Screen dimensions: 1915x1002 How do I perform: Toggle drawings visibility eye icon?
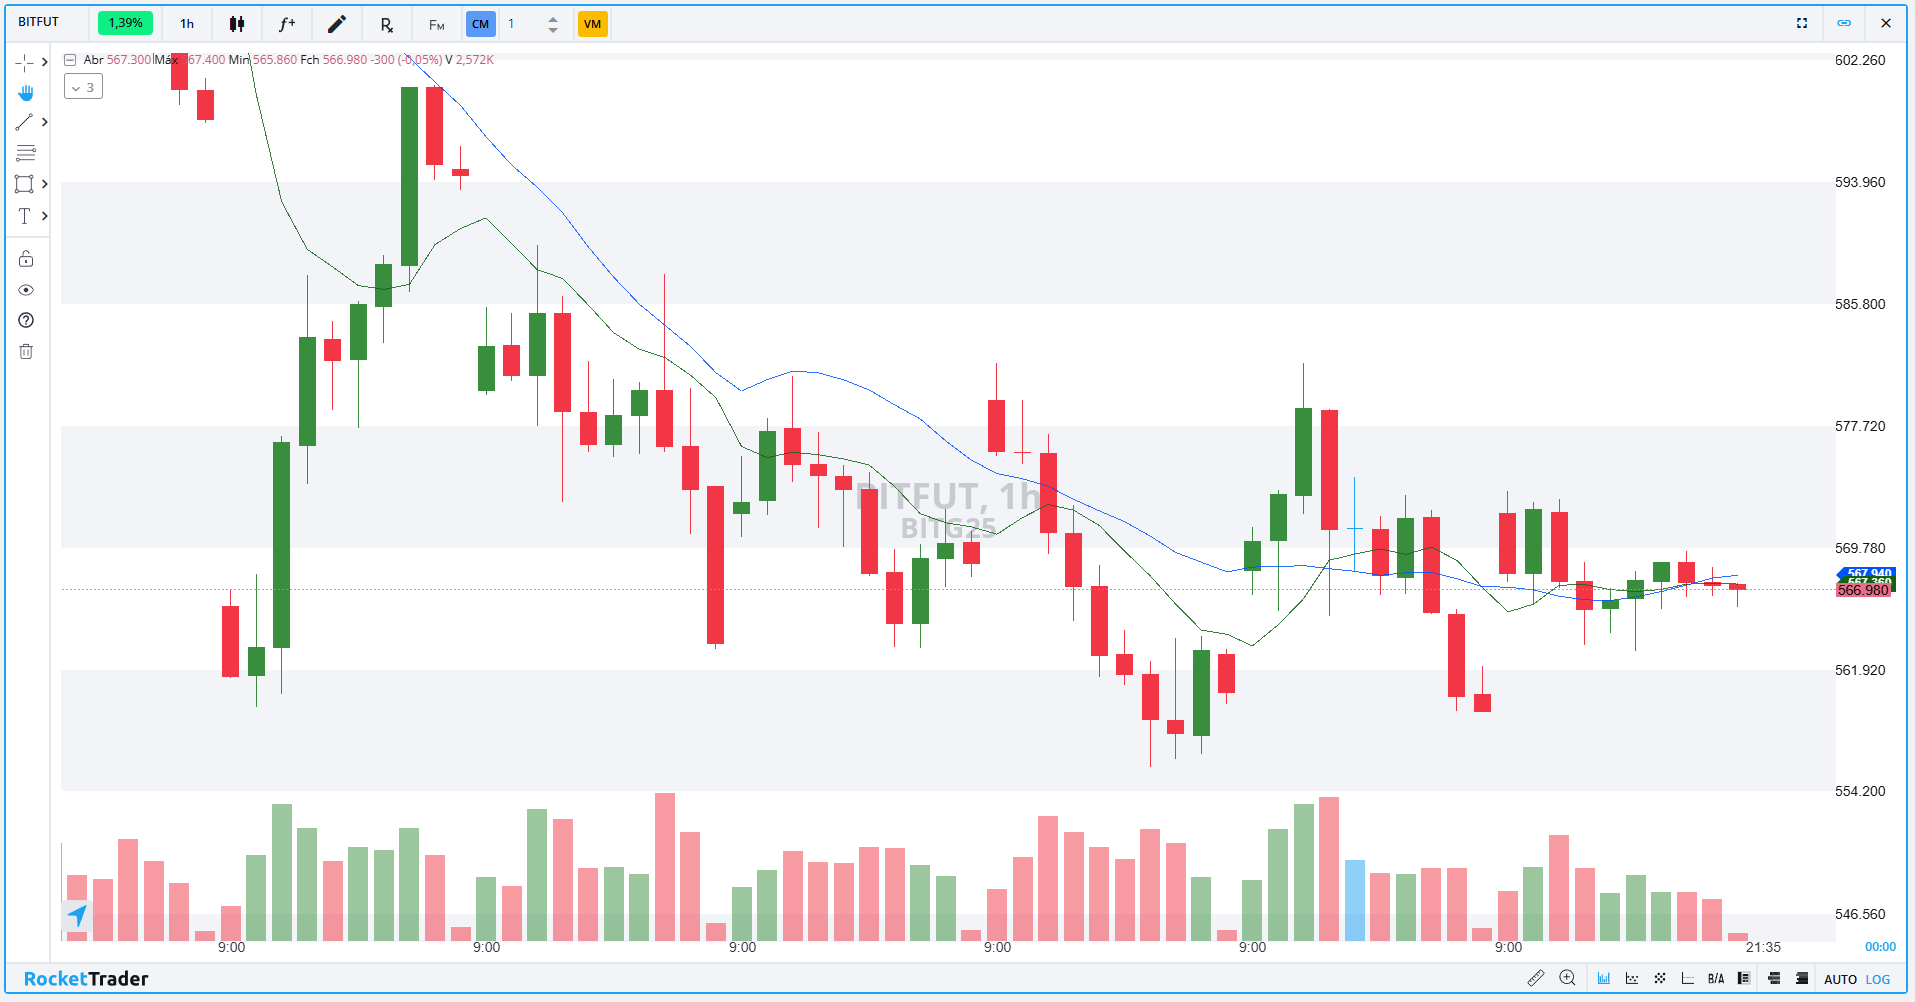click(26, 290)
